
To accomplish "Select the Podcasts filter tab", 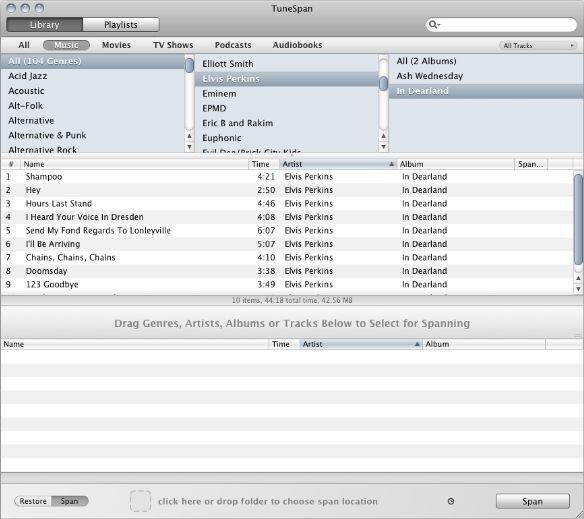I will click(x=233, y=45).
